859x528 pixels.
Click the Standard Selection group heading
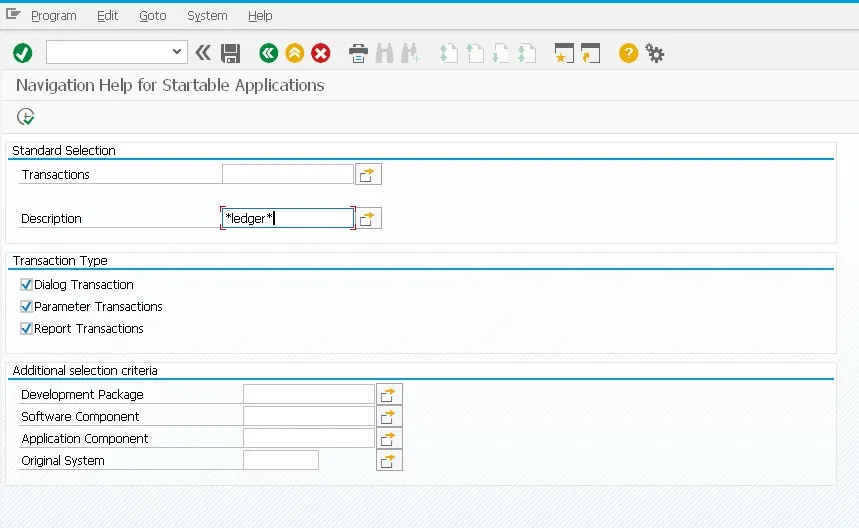coord(64,151)
